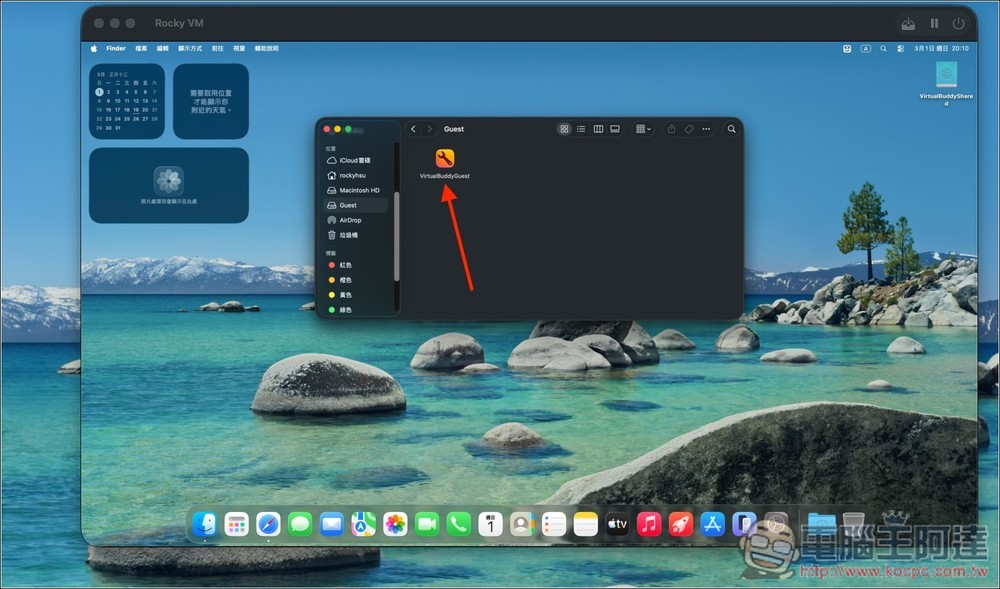Viewport: 1000px width, 589px height.
Task: Switch Finder to gallery view
Action: pos(615,129)
